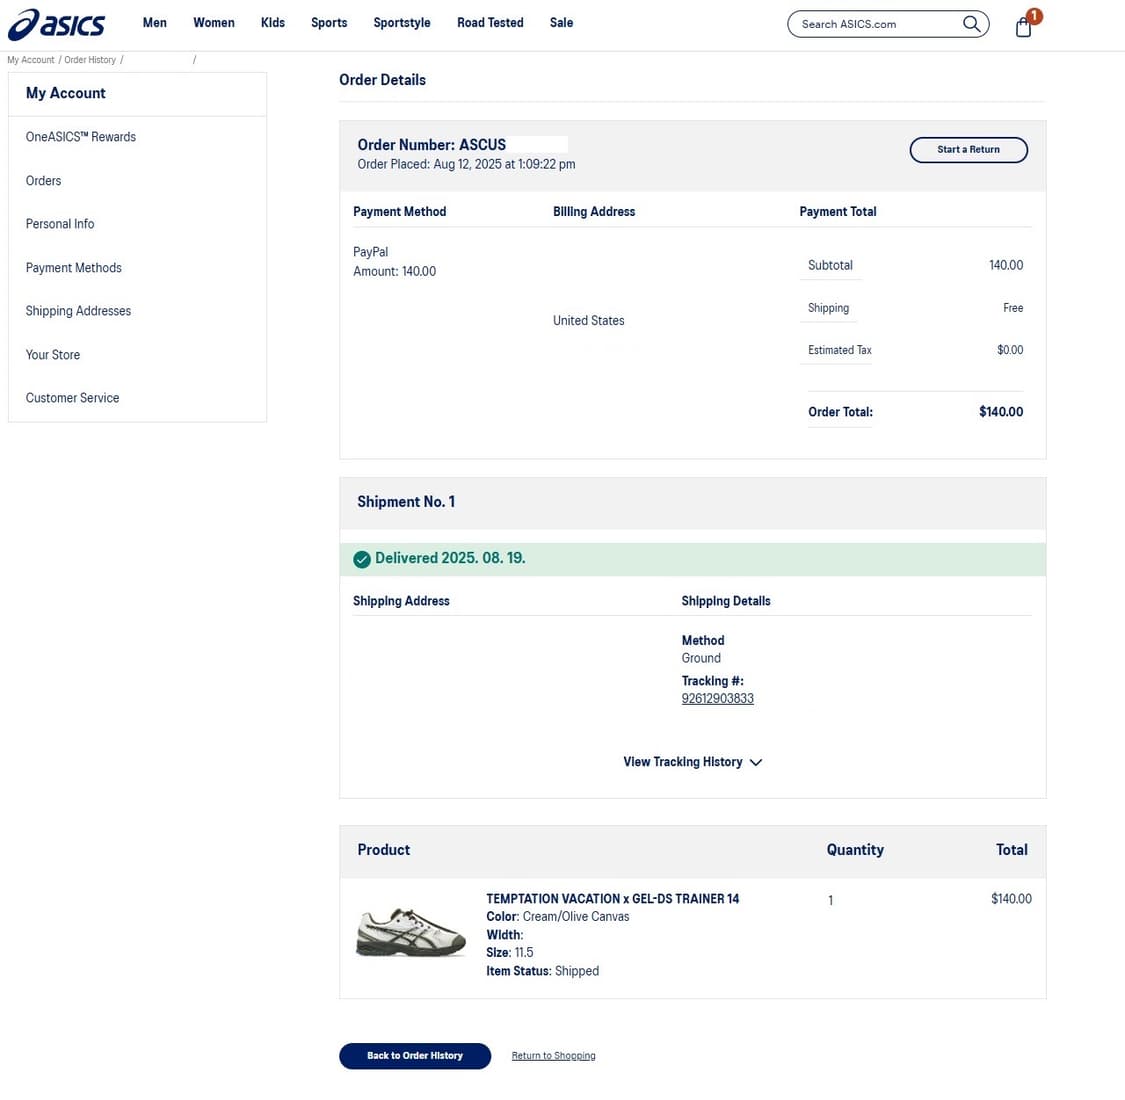The height and width of the screenshot is (1100, 1125).
Task: Click Subtotal 140.00 amount
Action: [1006, 265]
